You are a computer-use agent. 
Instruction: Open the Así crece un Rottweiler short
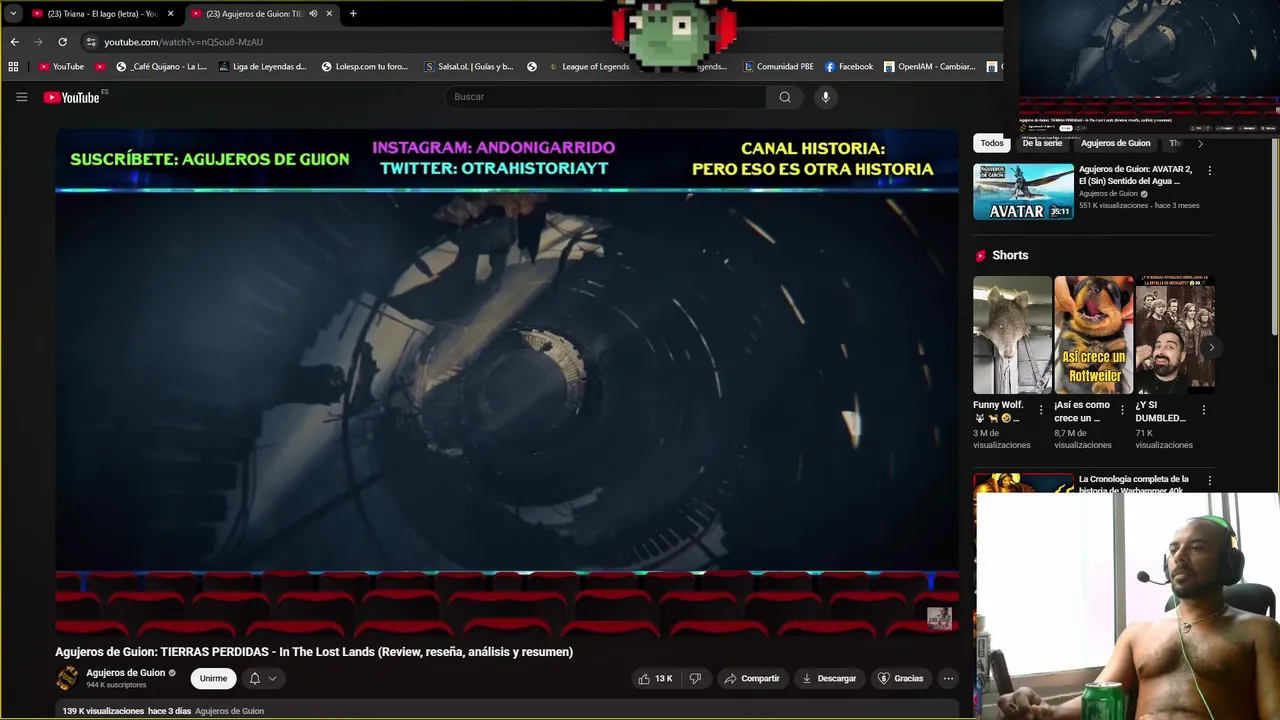pos(1093,335)
